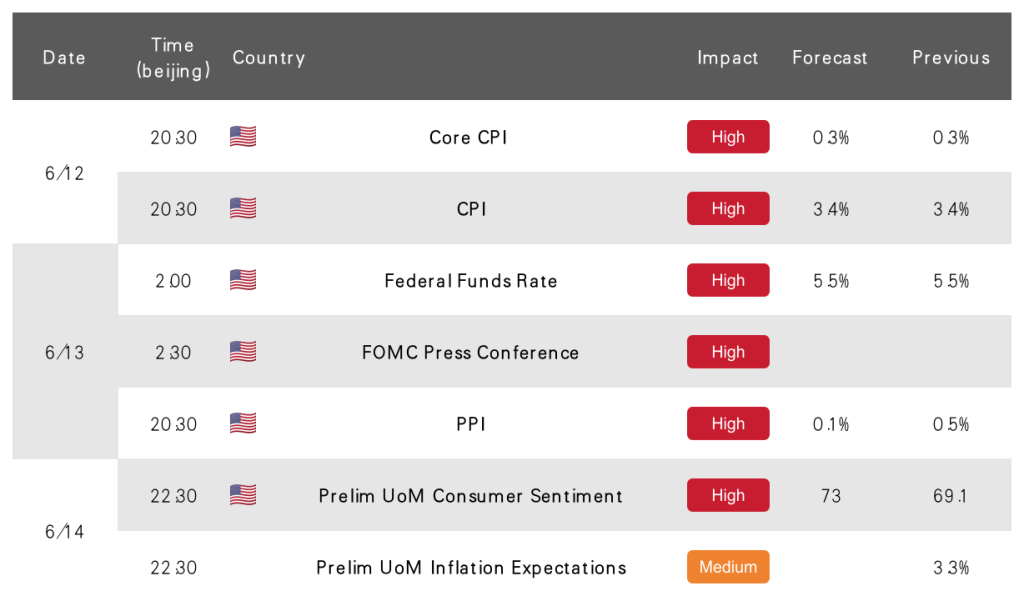
Task: Open the Prelim UoM Inflation Expectations event
Action: [471, 568]
